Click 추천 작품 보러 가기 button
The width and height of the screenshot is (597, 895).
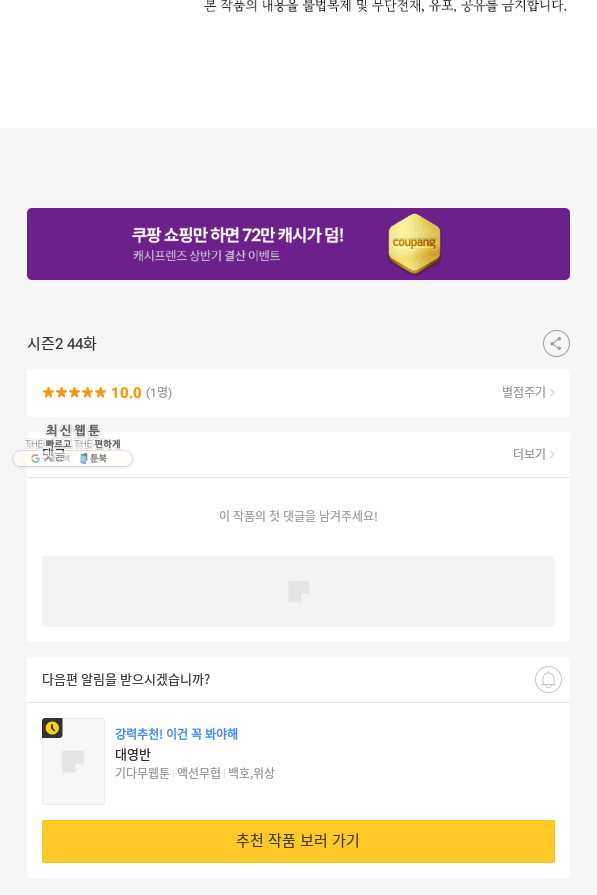click(298, 841)
